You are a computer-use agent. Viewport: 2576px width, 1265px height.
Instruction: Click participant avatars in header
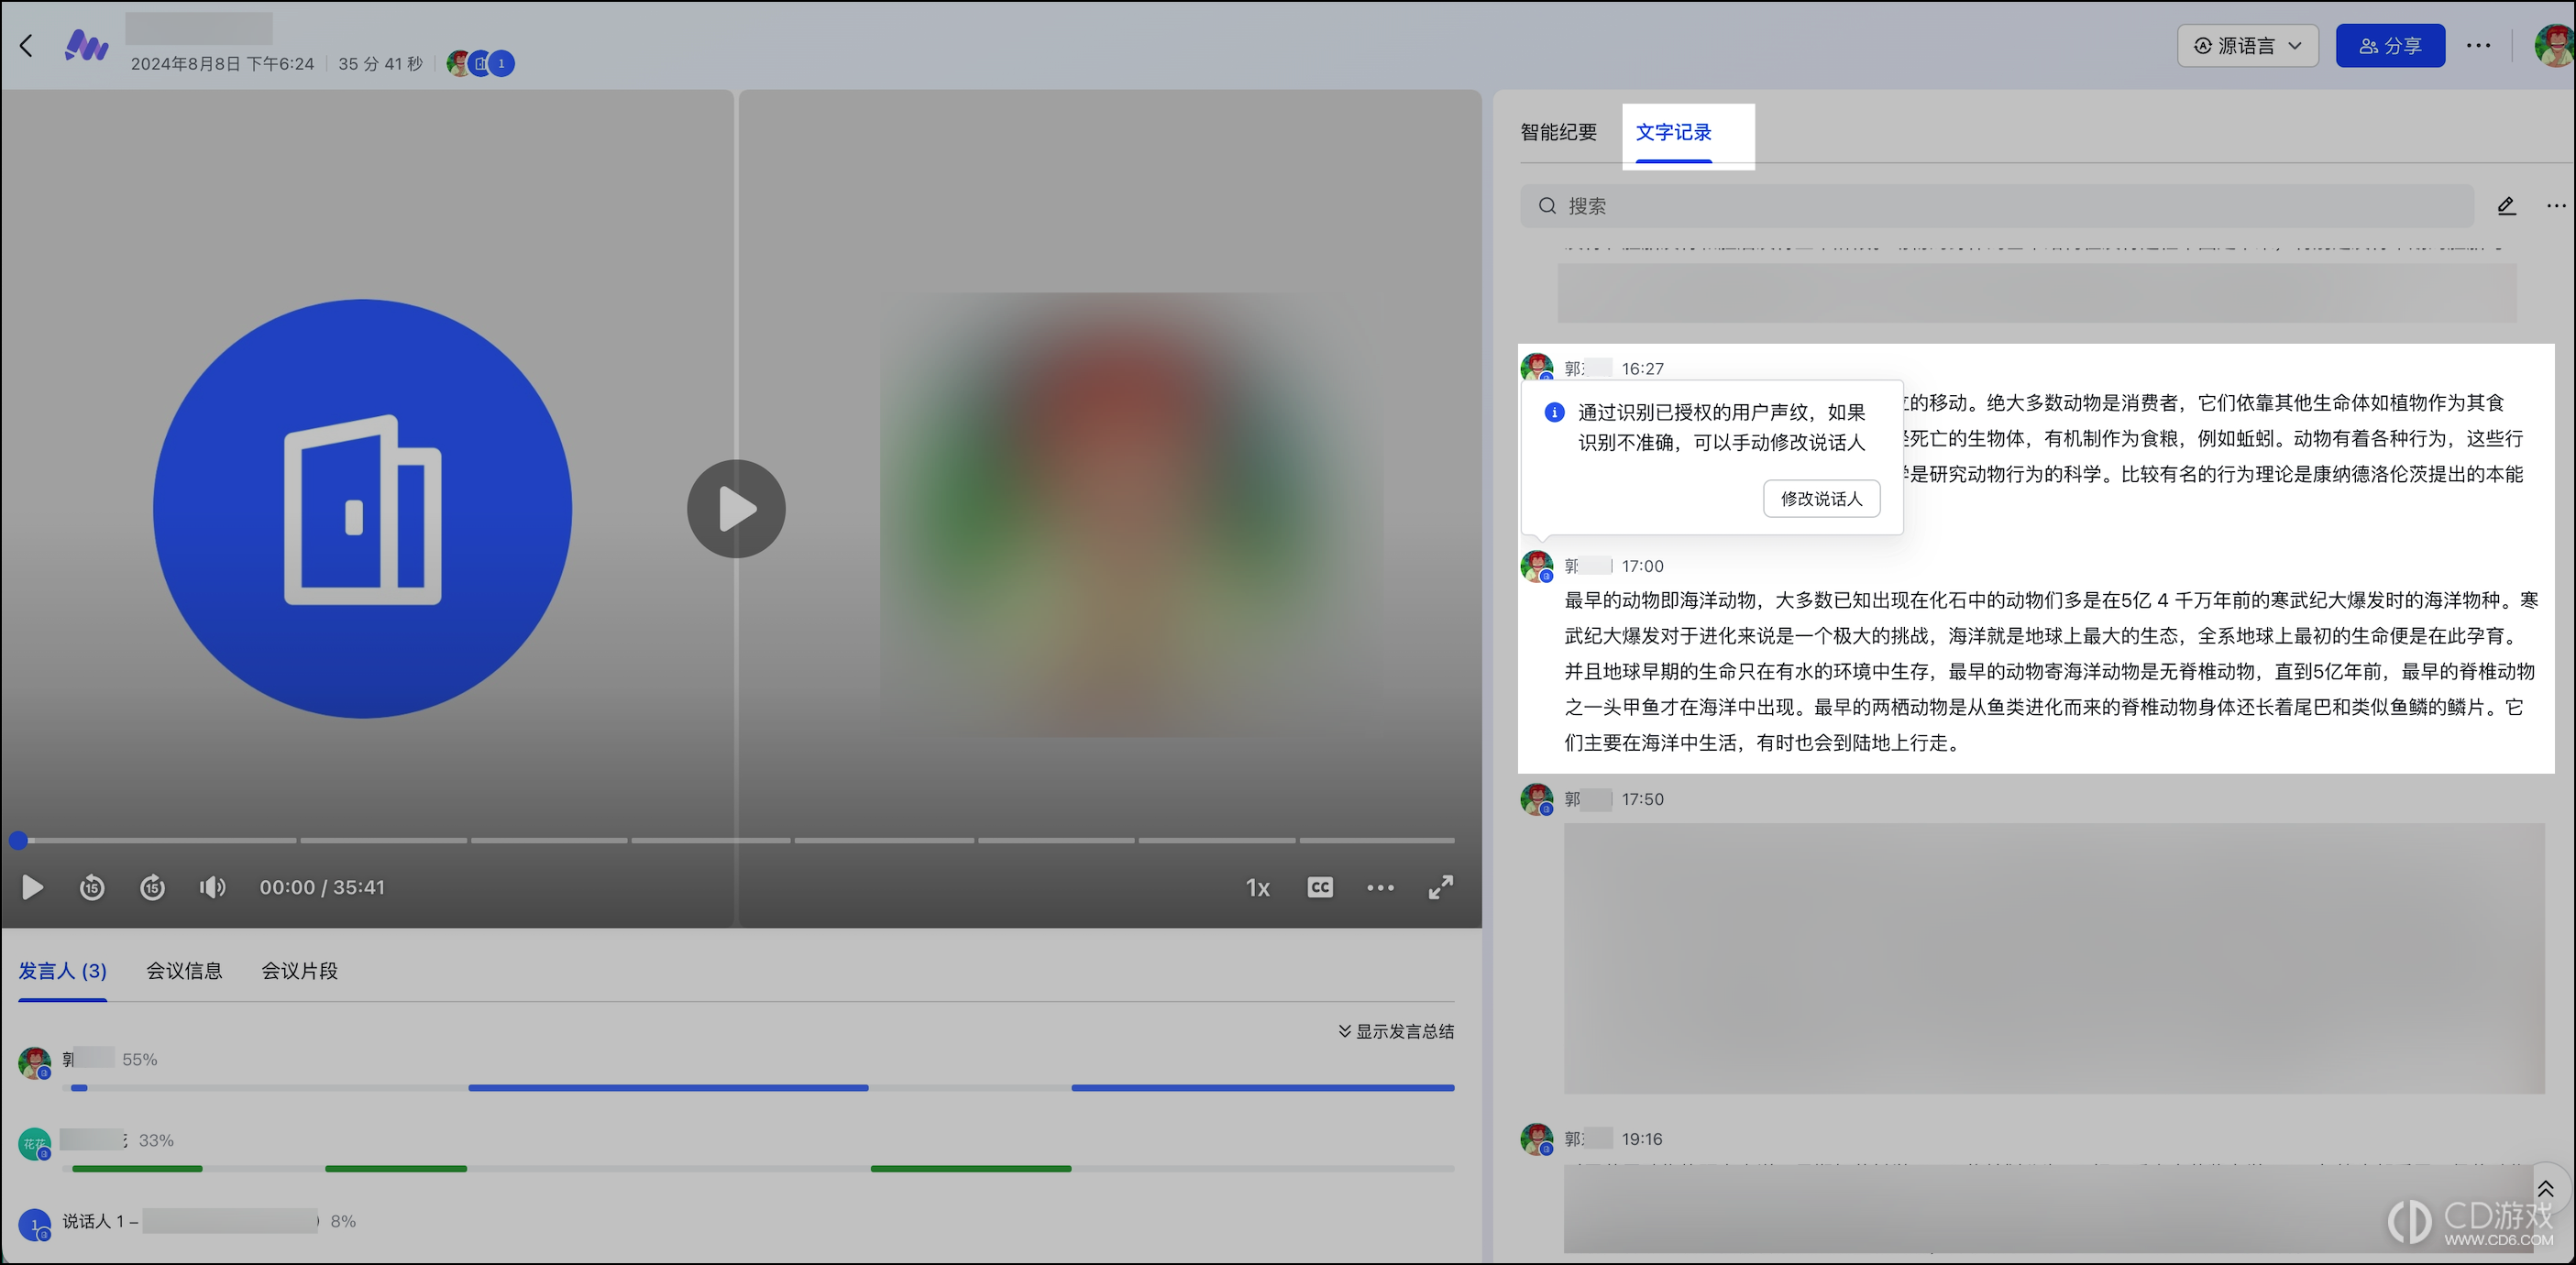pyautogui.click(x=480, y=64)
